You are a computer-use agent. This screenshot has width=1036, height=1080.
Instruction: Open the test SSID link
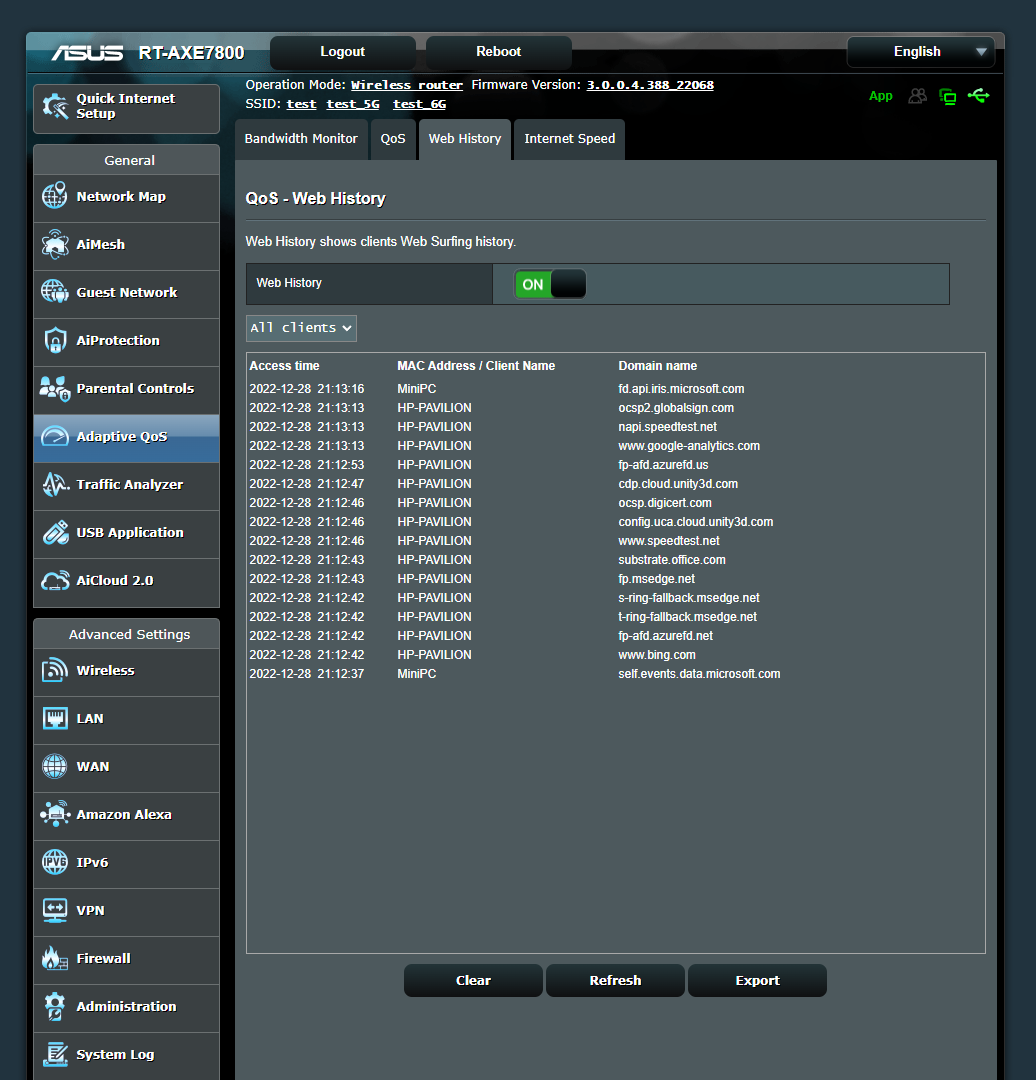[x=301, y=104]
